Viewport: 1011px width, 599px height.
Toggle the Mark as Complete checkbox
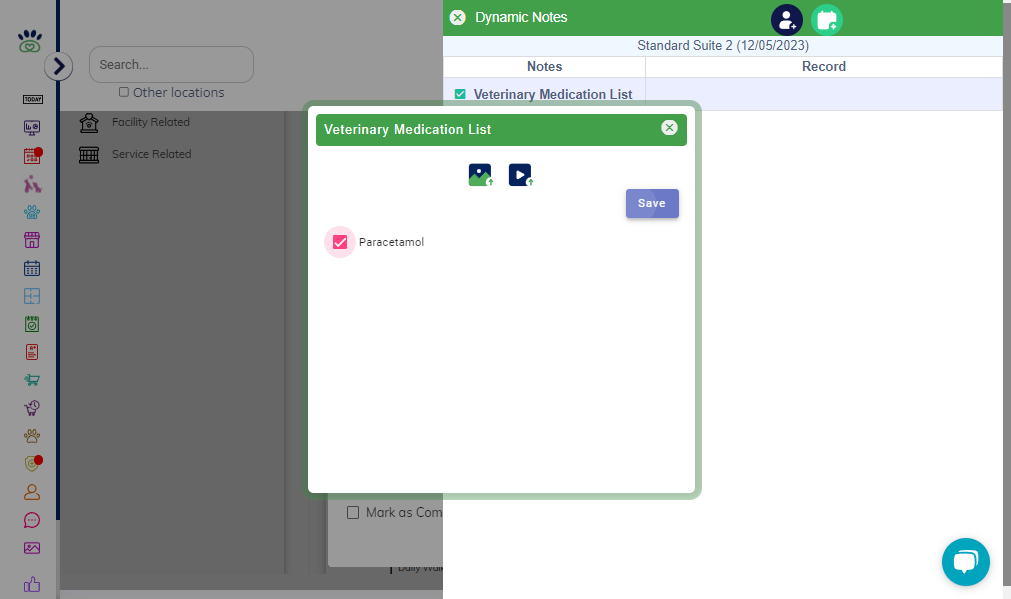pyautogui.click(x=353, y=513)
